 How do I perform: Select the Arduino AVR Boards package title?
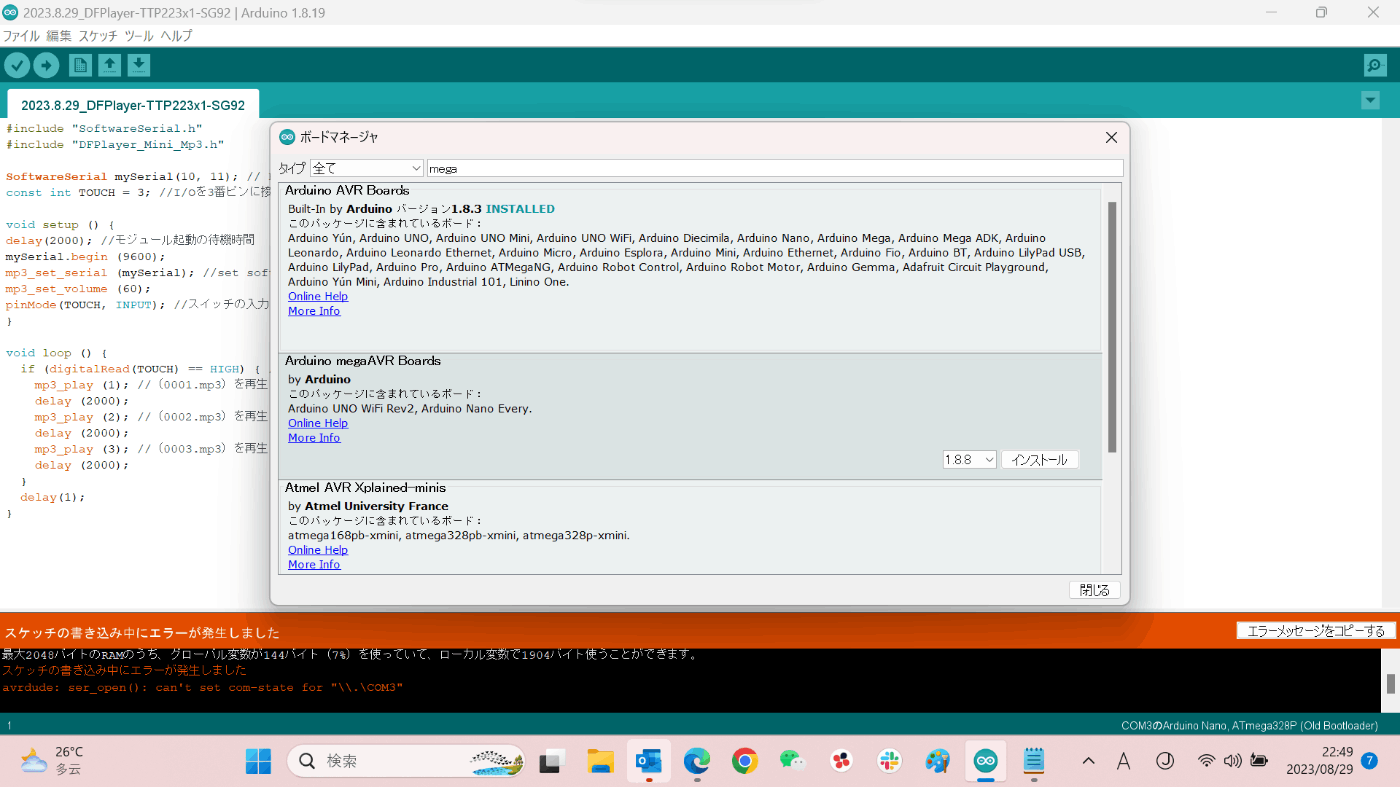[347, 190]
